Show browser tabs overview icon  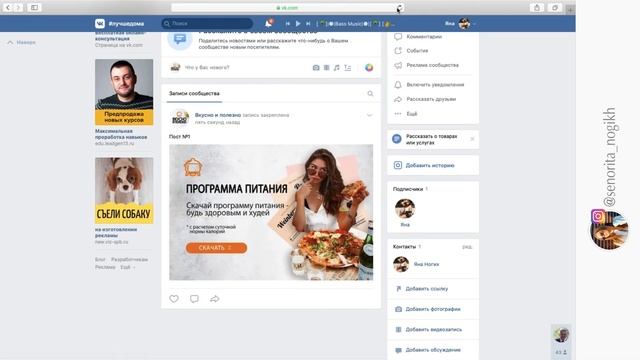555,7
